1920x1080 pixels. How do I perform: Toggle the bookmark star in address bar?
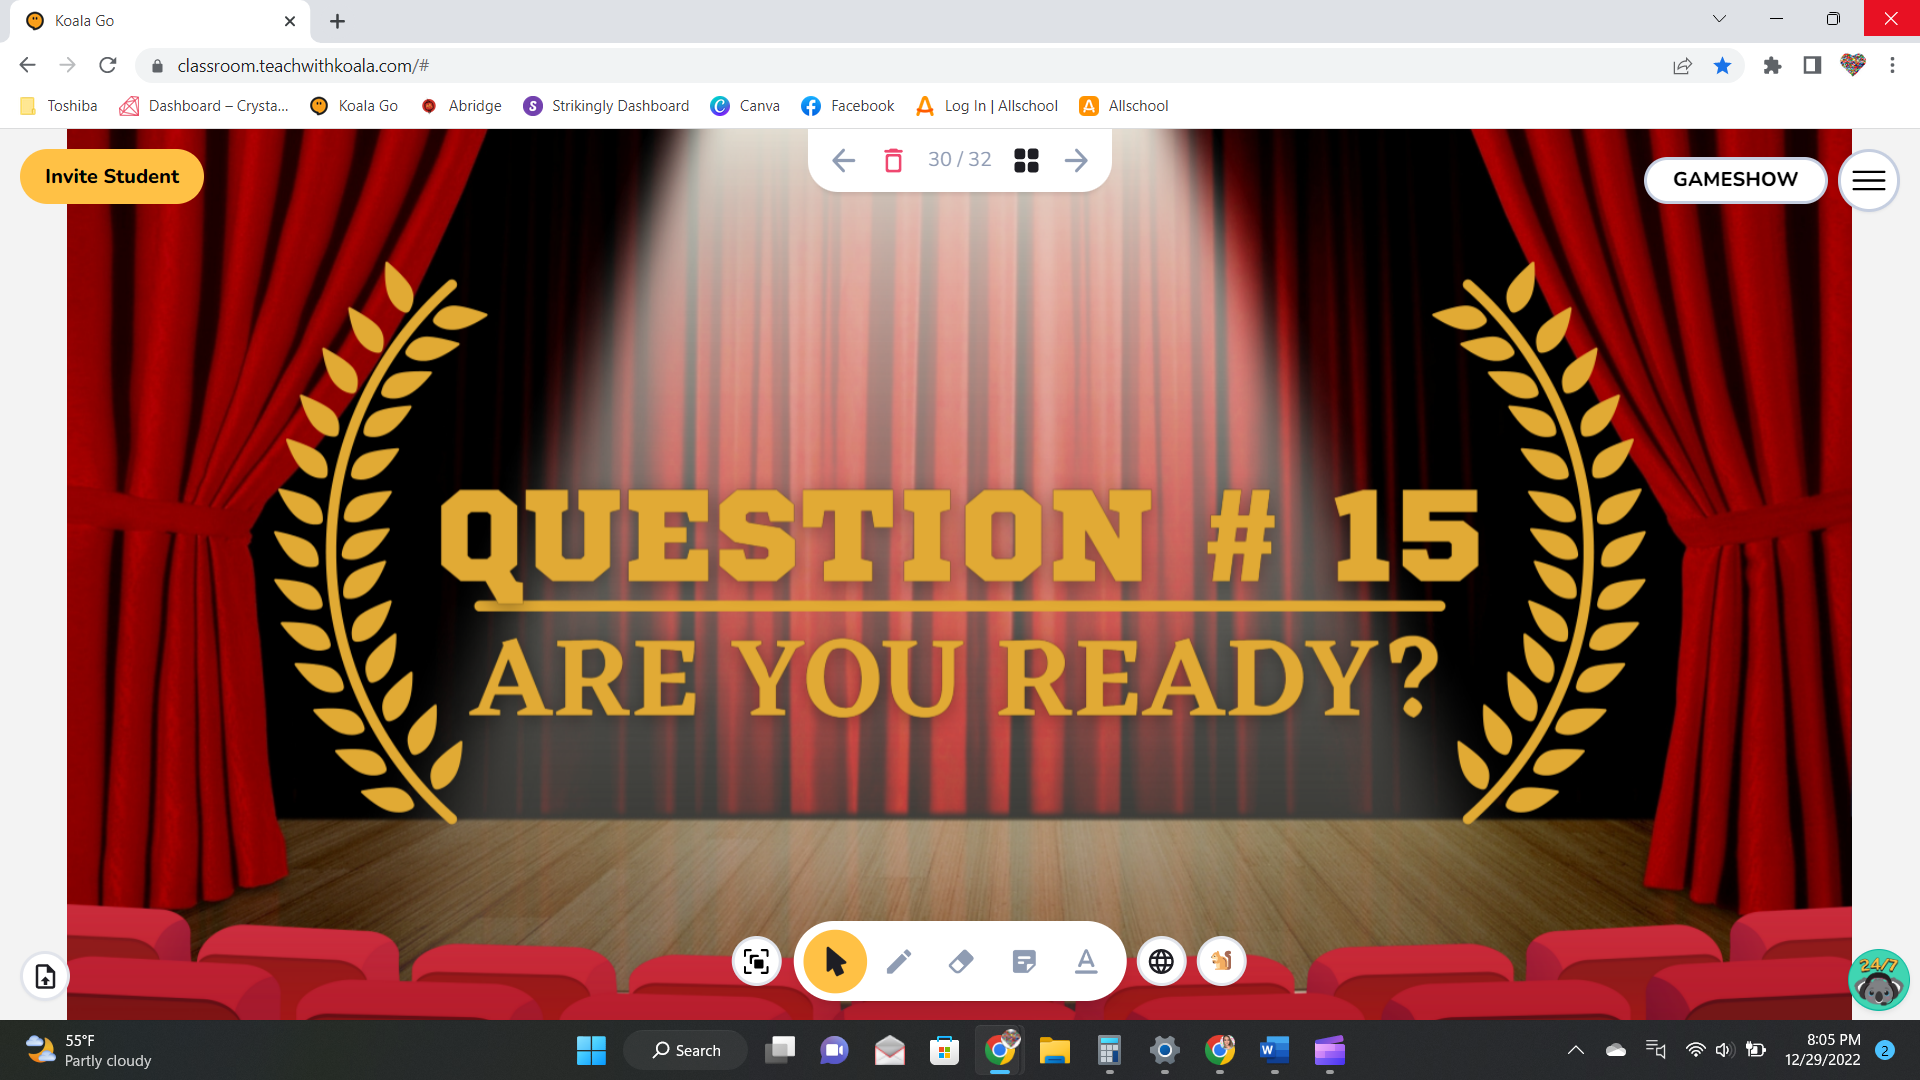coord(1722,65)
